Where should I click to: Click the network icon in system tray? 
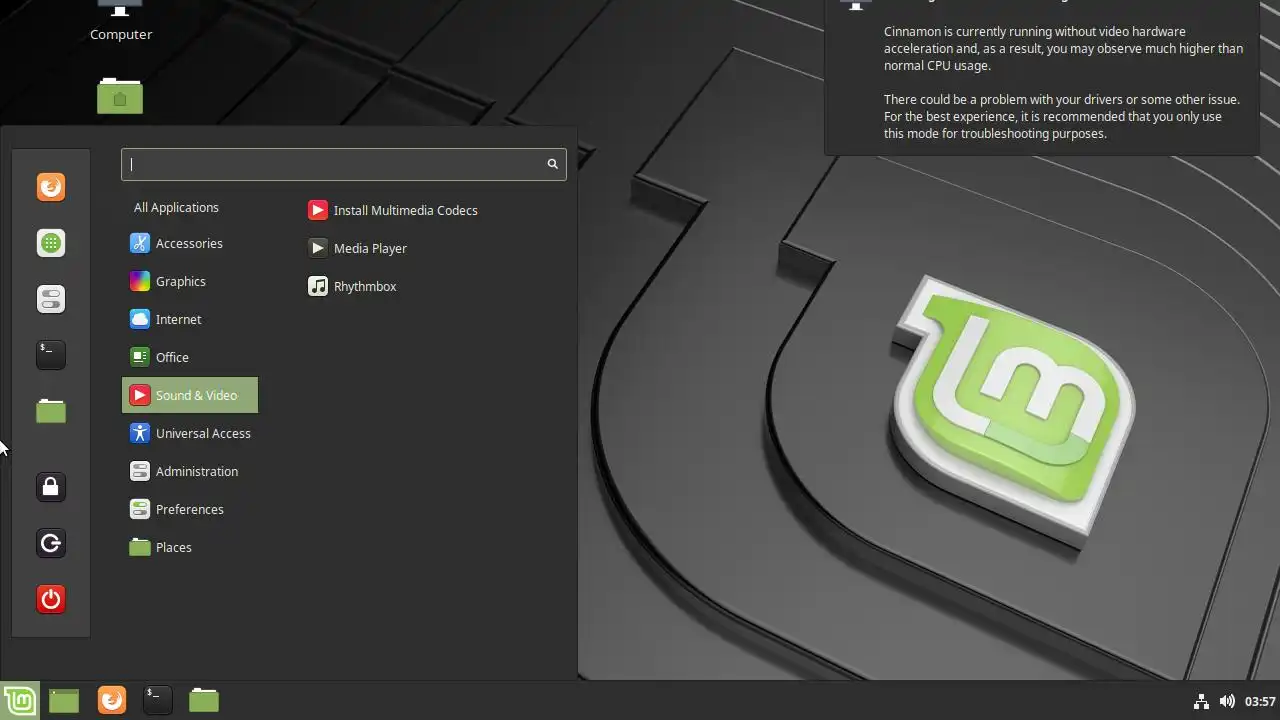1201,701
